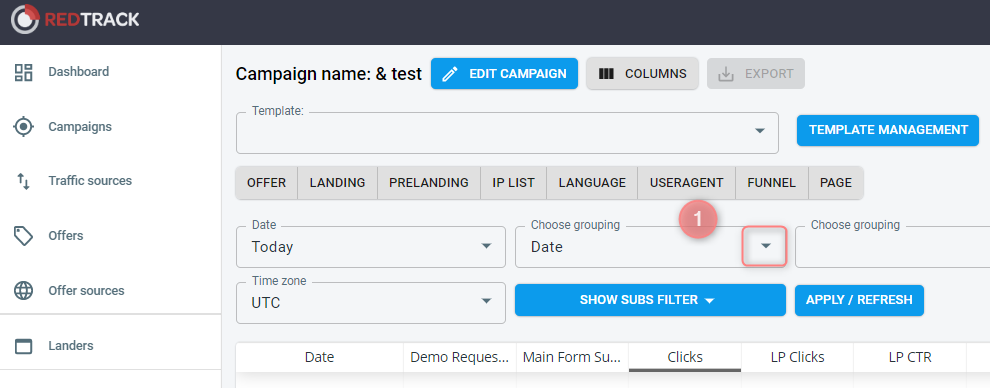Viewport: 990px width, 388px height.
Task: Expand Show Subs Filter
Action: click(650, 300)
